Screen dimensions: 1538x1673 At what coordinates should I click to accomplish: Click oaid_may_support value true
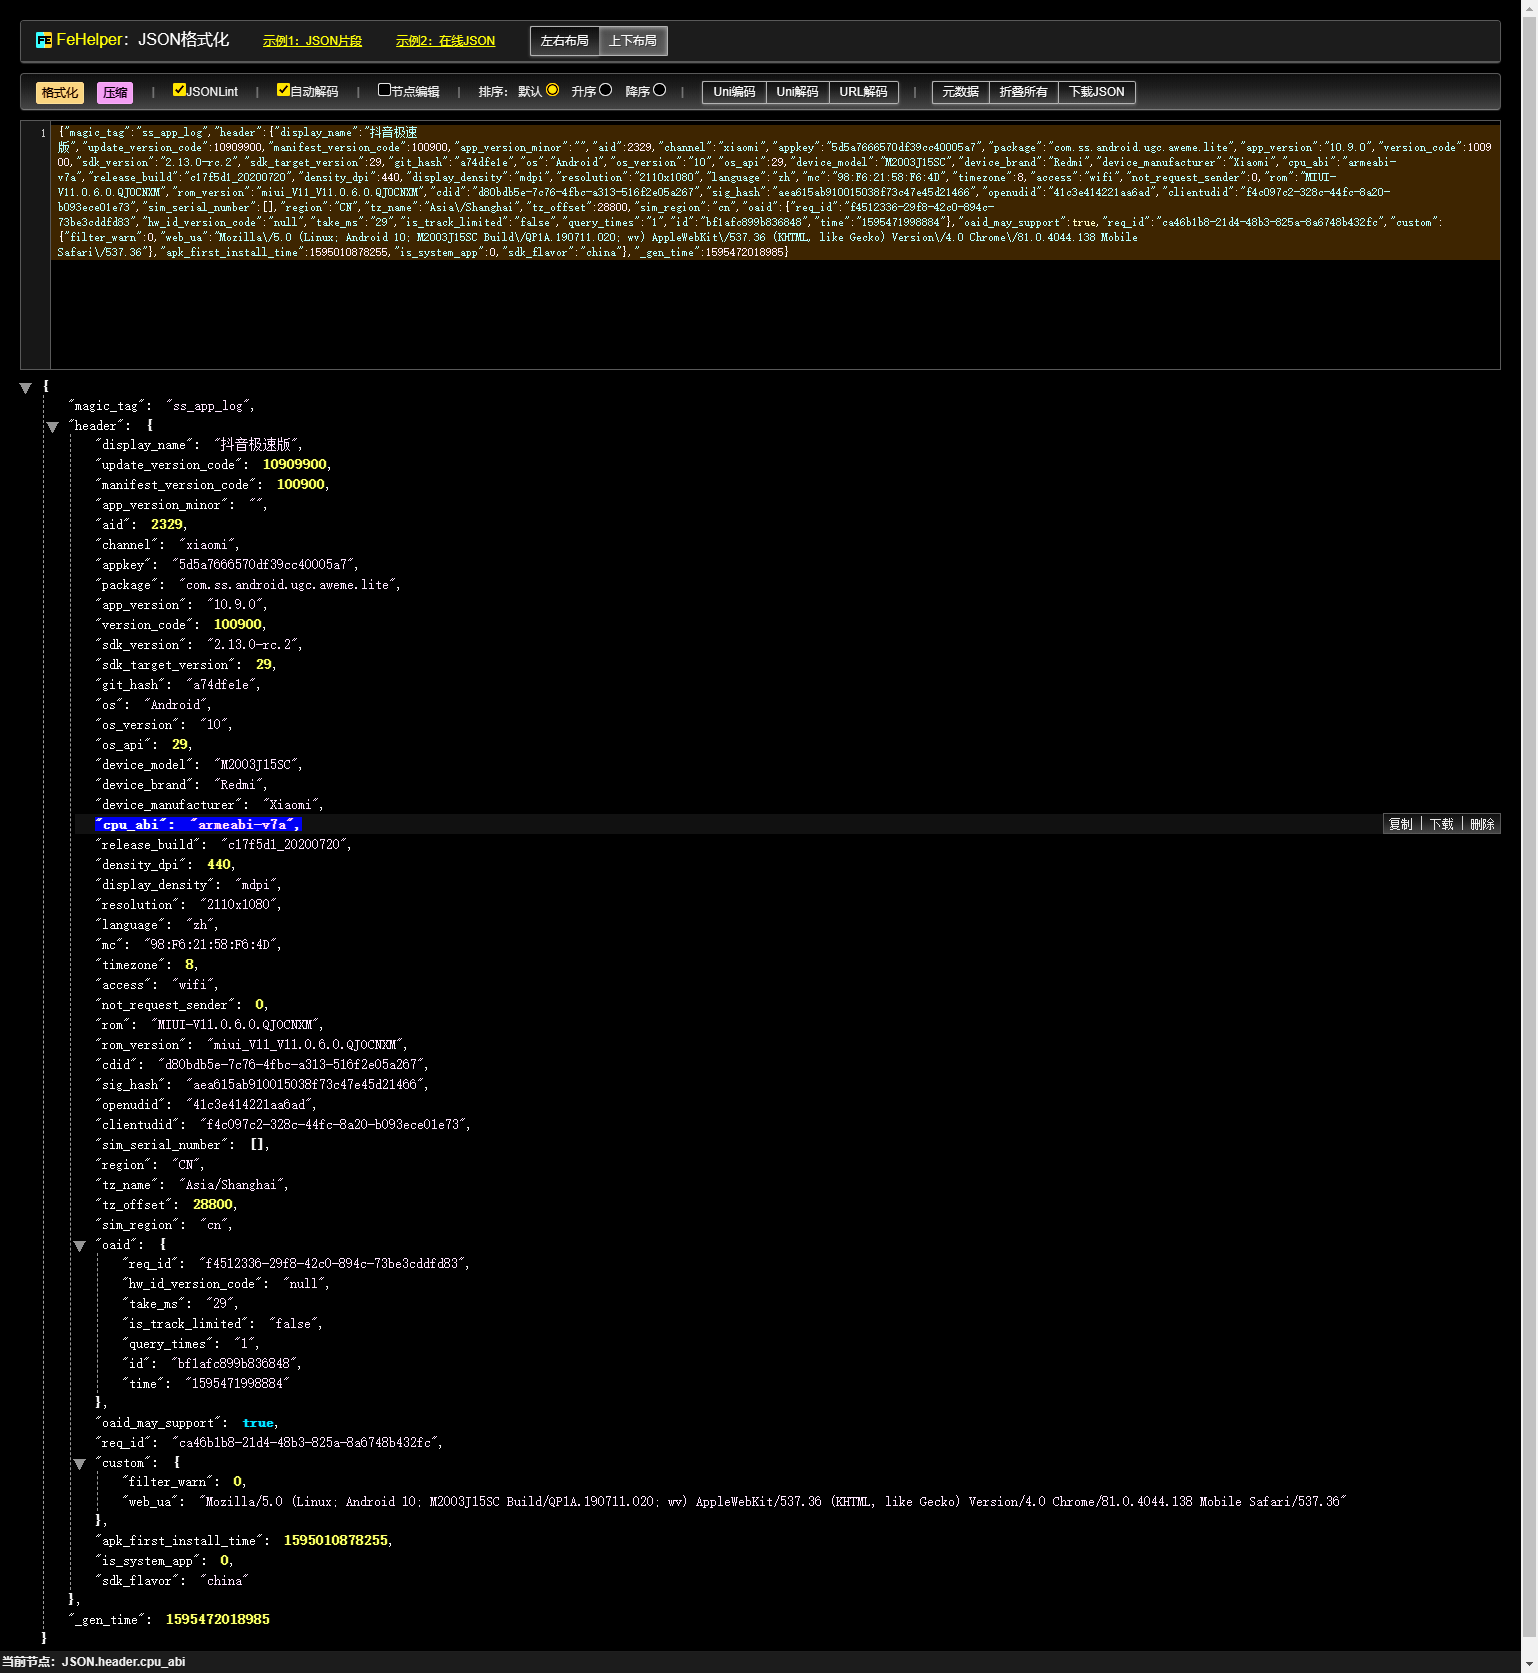tap(258, 1423)
